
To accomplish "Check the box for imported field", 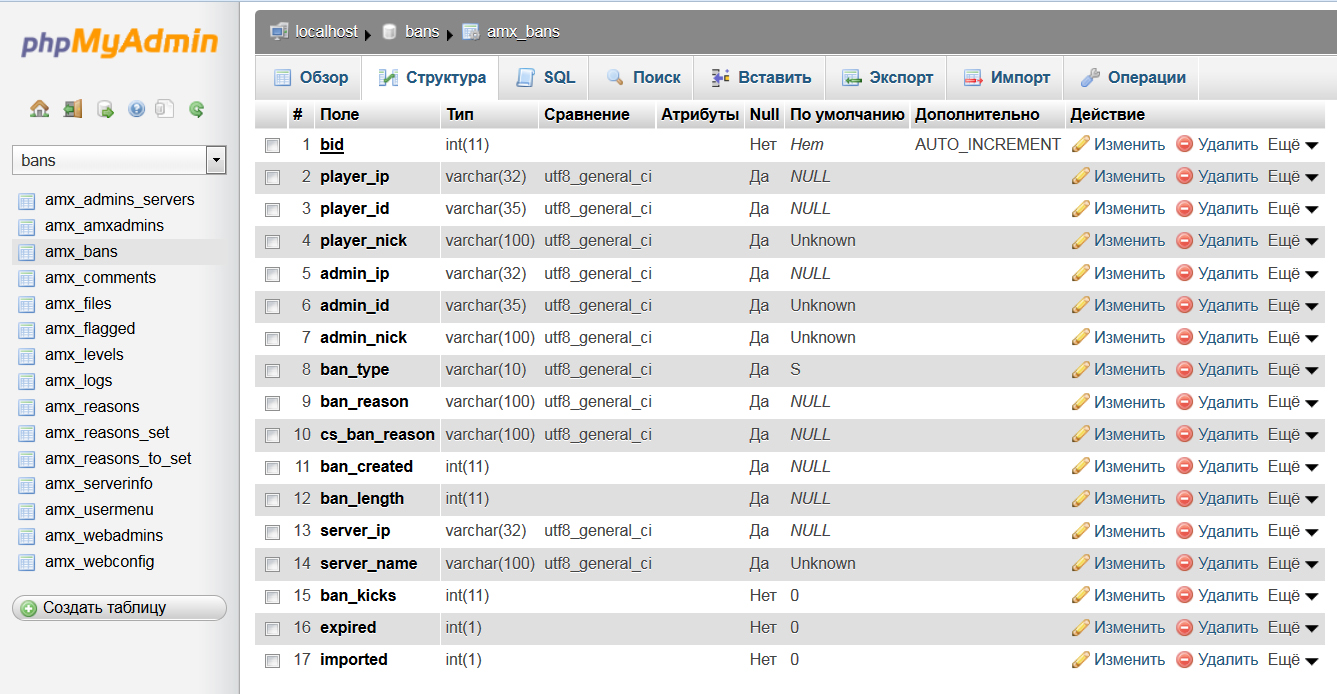I will 272,660.
